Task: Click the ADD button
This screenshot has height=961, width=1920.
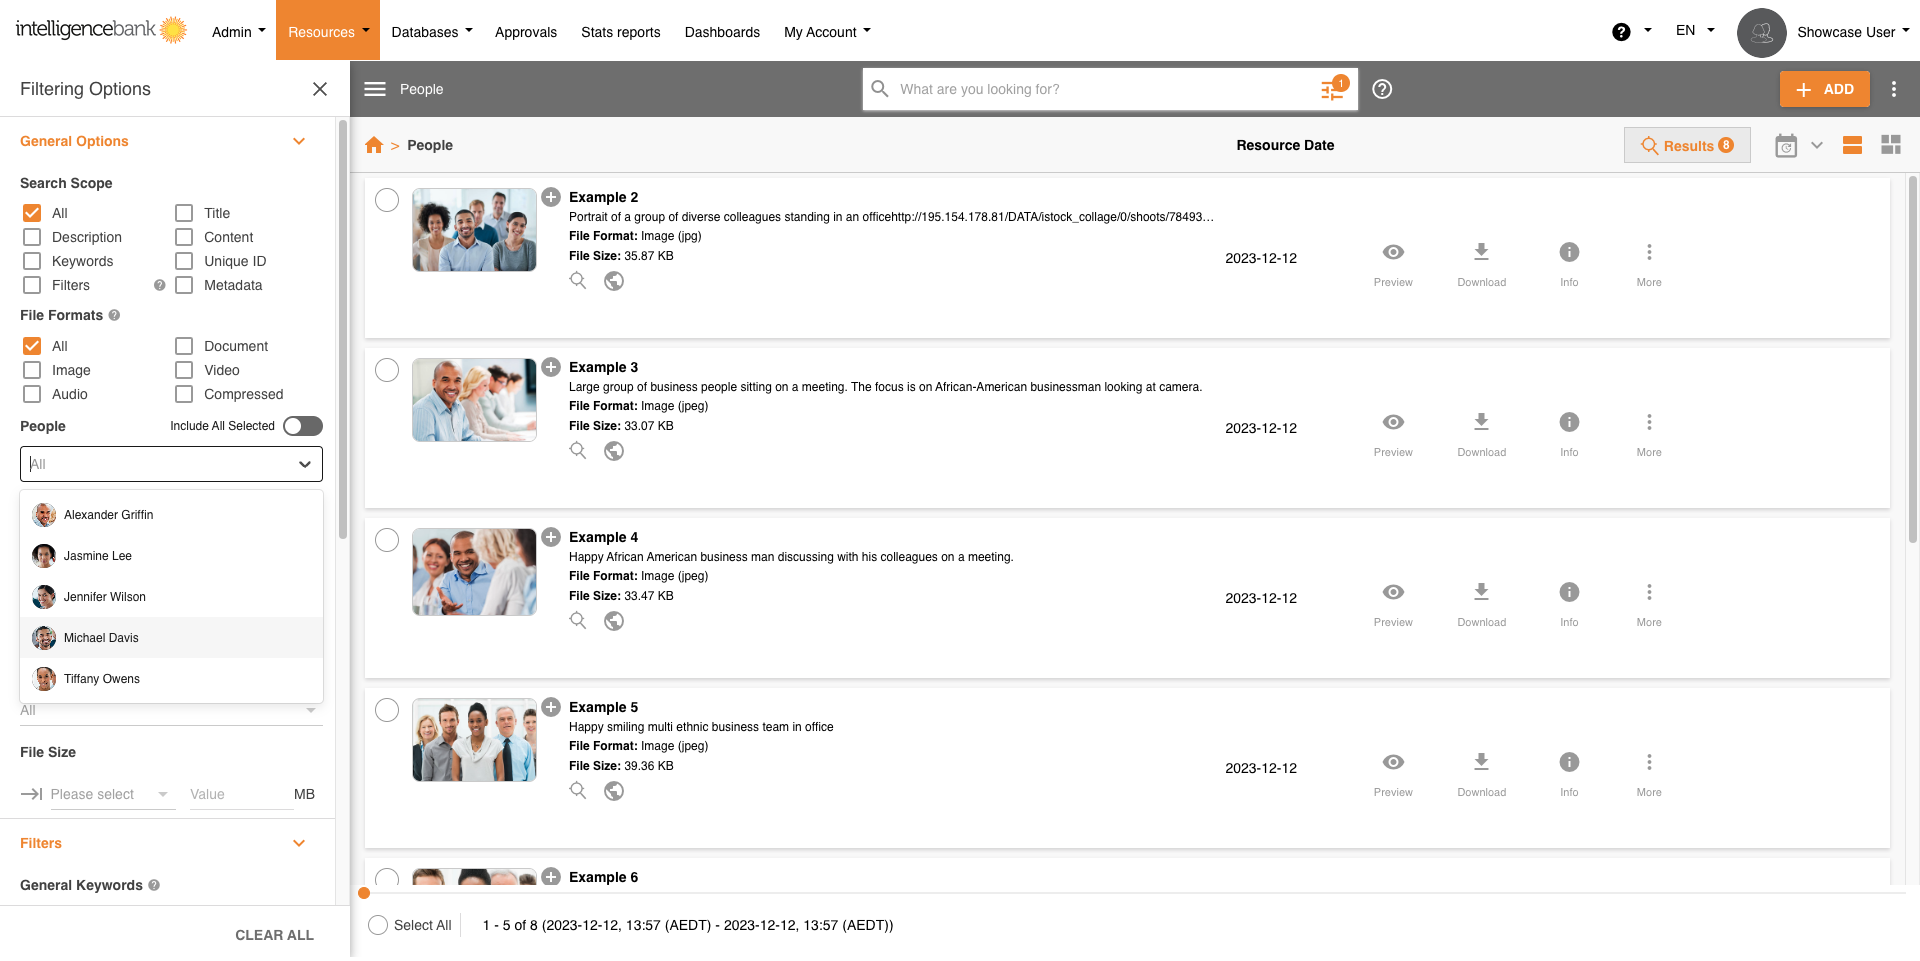Action: pos(1824,89)
